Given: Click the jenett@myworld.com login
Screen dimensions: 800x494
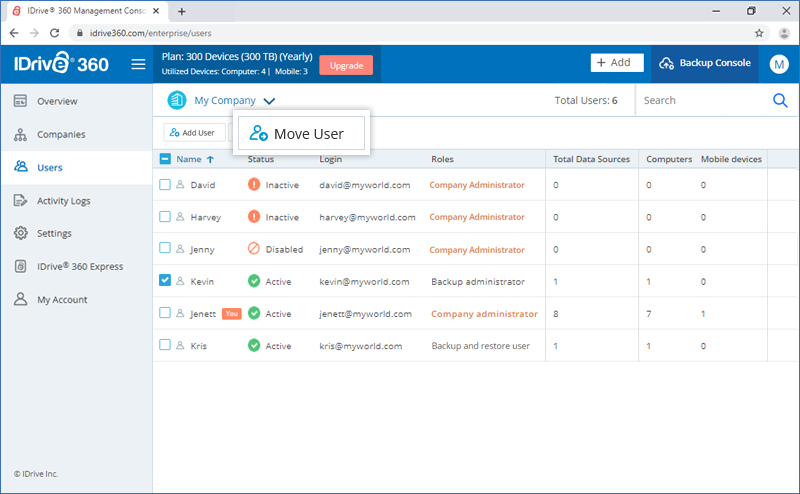Looking at the screenshot, I should pos(365,314).
